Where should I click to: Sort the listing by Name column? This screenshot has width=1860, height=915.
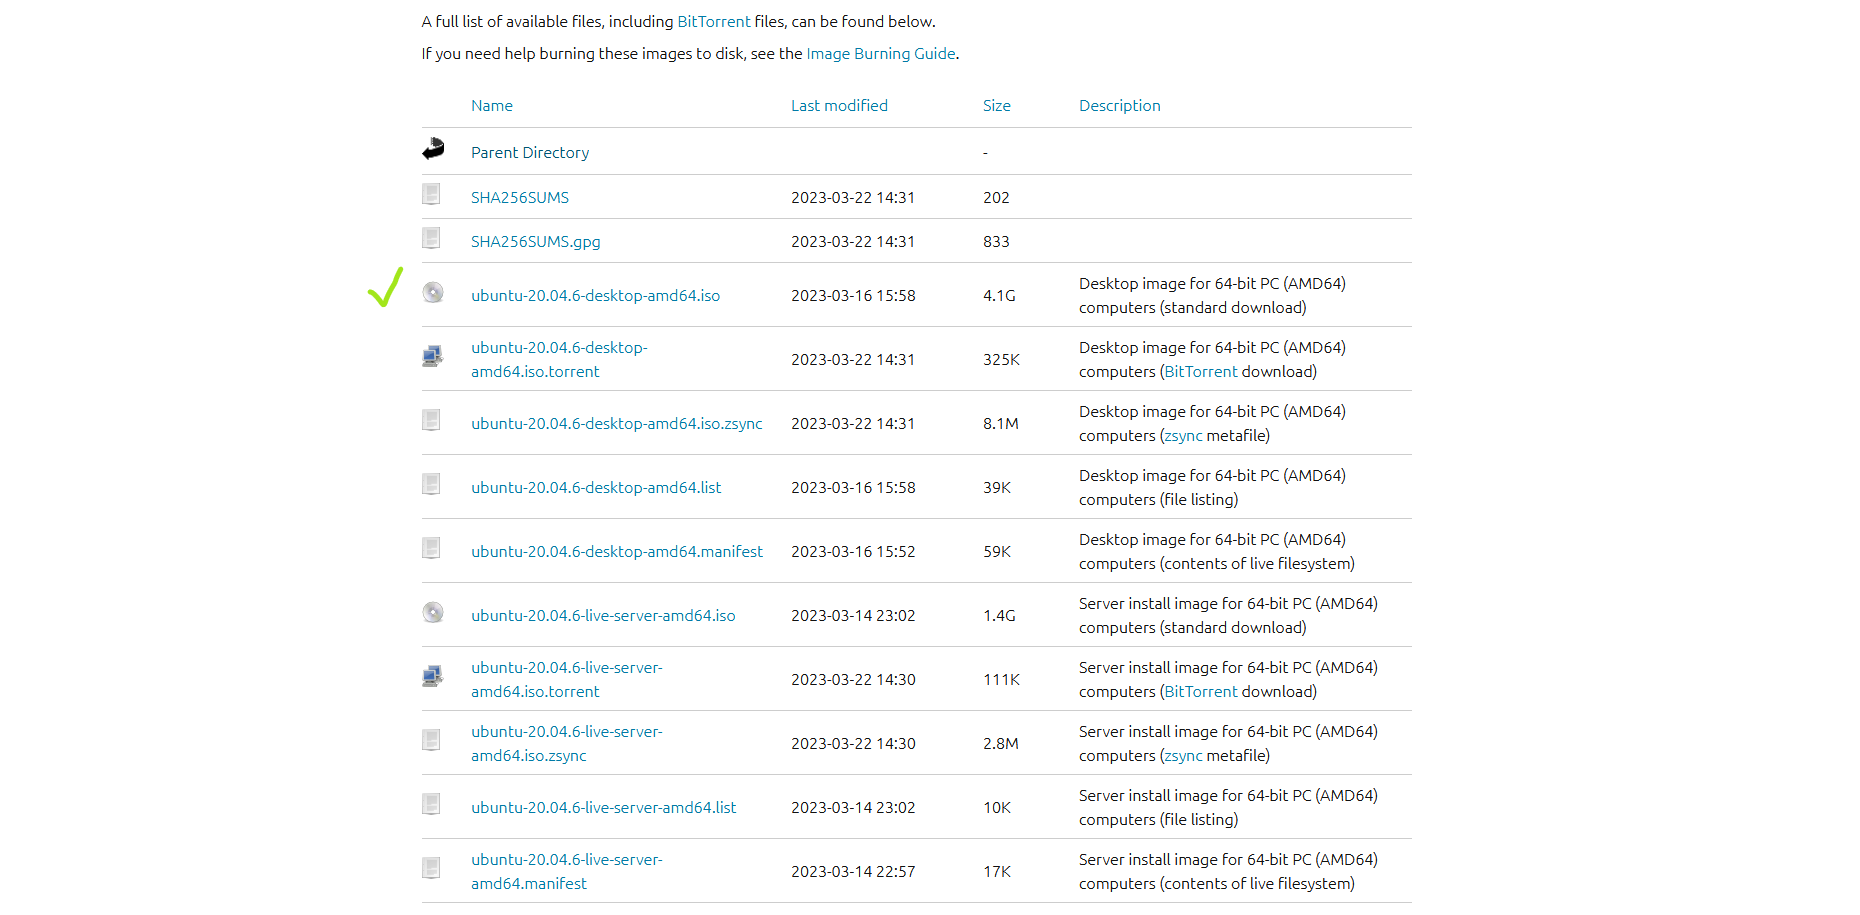coord(491,106)
